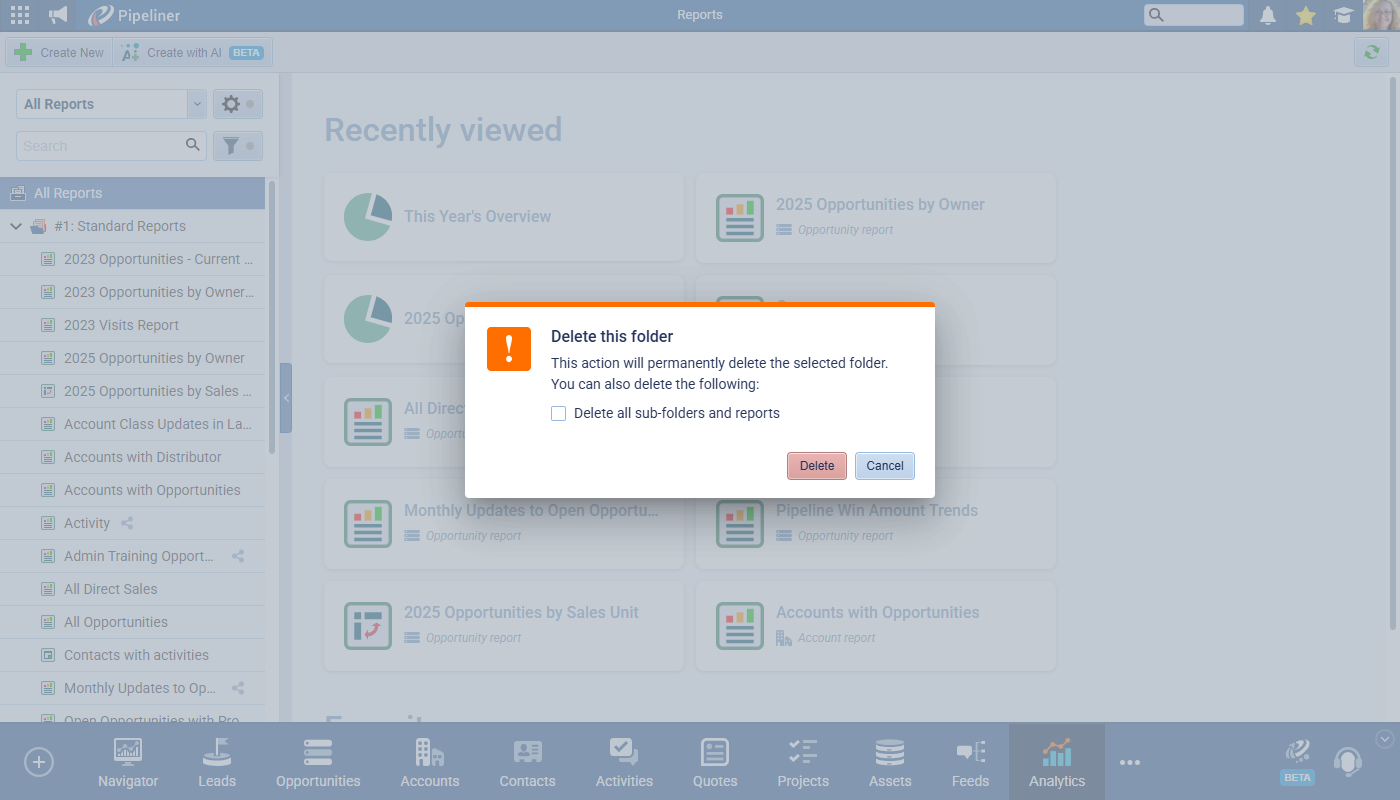The height and width of the screenshot is (800, 1400).
Task: Open the All Reports dropdown
Action: 111,104
